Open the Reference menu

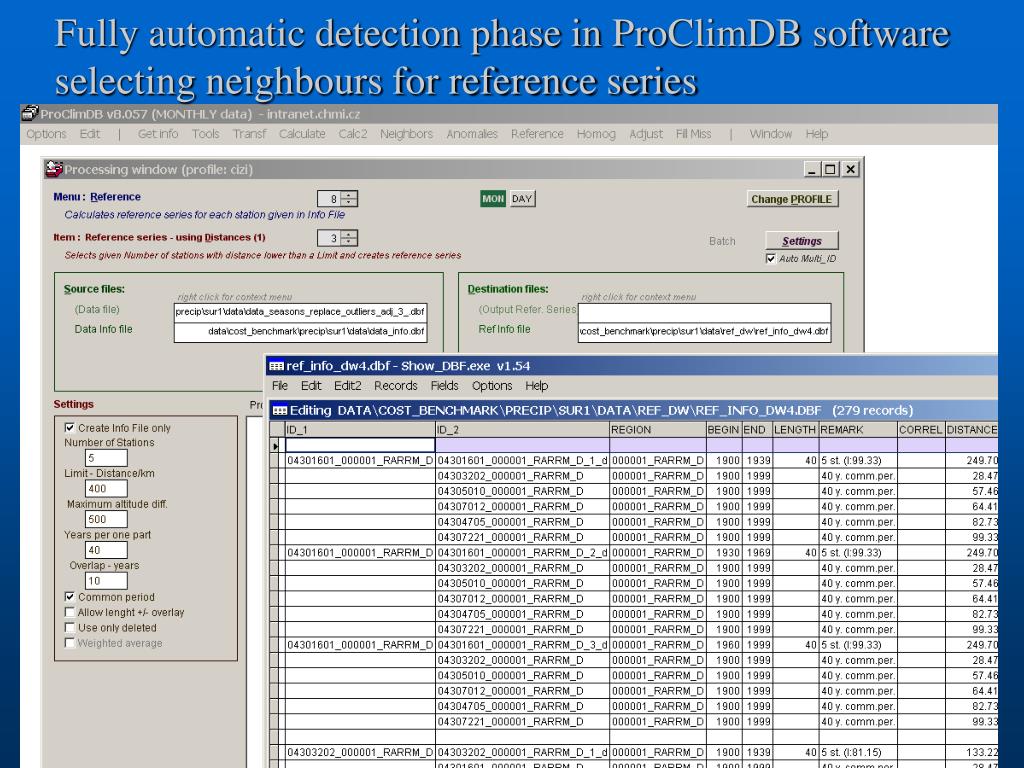537,134
